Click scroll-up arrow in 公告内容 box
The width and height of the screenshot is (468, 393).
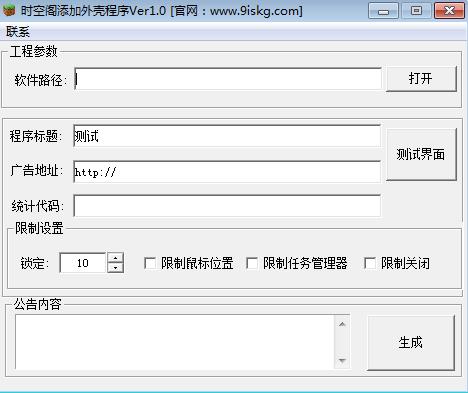(342, 324)
